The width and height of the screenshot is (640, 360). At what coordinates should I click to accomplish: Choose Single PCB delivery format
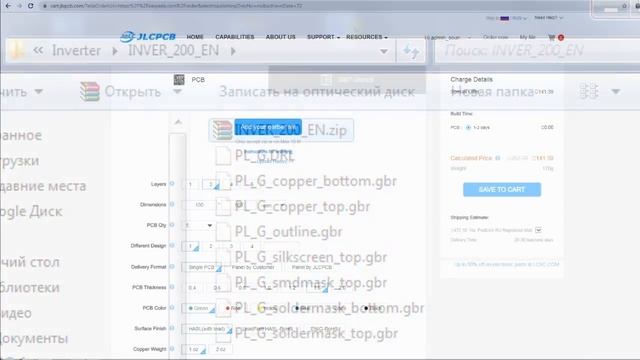(x=202, y=267)
